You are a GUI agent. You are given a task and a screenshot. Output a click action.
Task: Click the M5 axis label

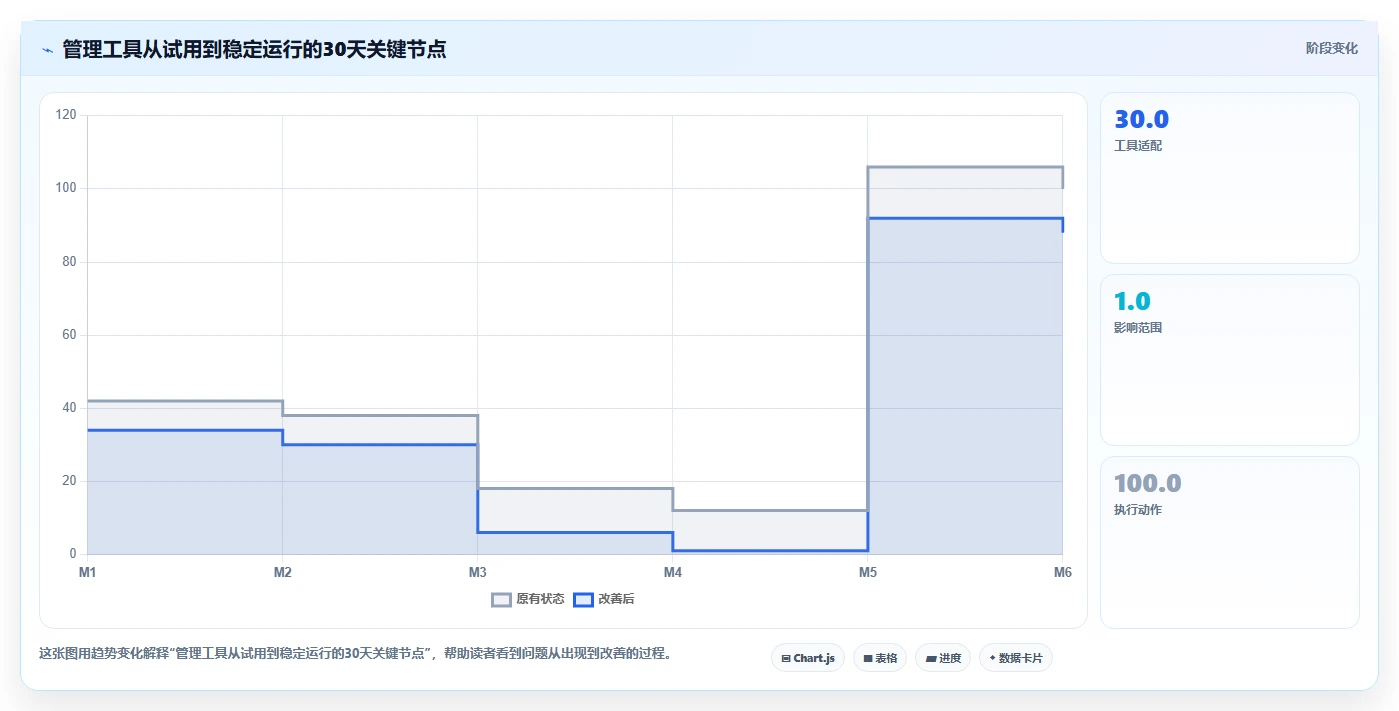coord(867,573)
